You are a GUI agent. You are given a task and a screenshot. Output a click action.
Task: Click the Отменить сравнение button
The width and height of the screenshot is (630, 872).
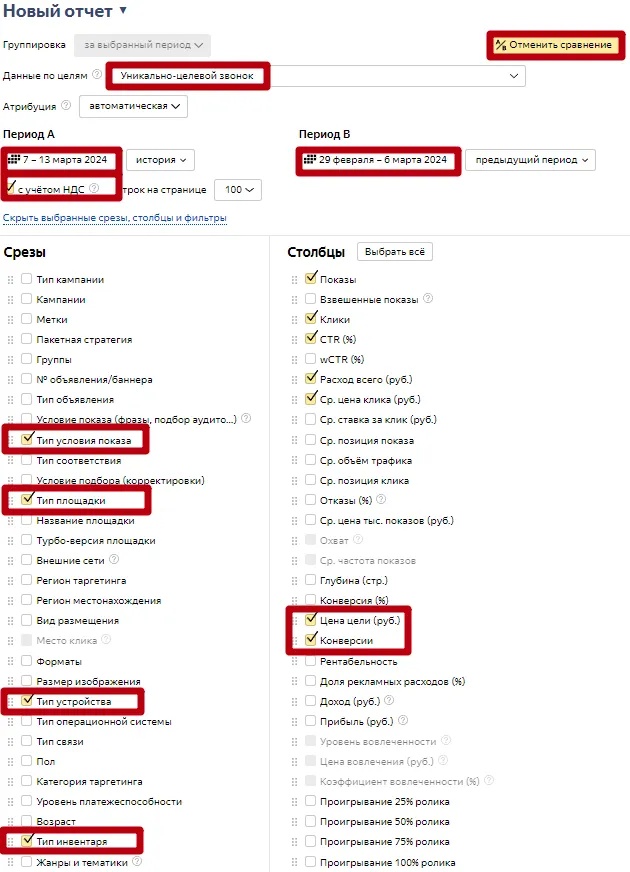553,46
